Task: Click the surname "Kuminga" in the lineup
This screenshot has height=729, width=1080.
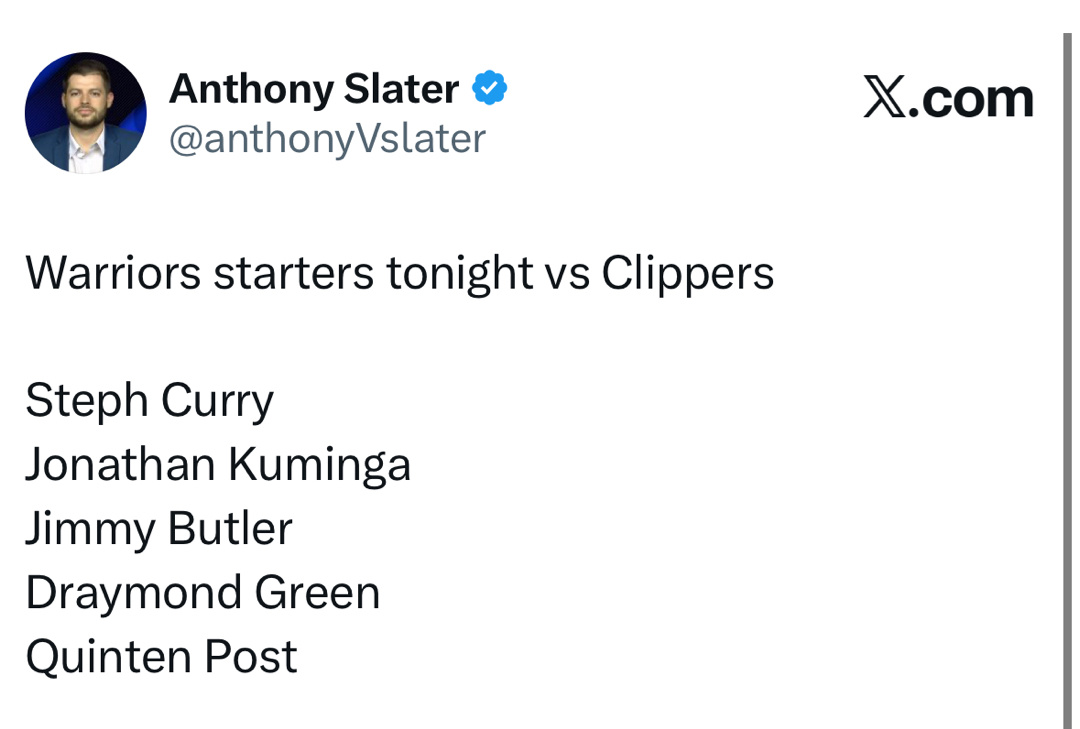Action: tap(319, 466)
